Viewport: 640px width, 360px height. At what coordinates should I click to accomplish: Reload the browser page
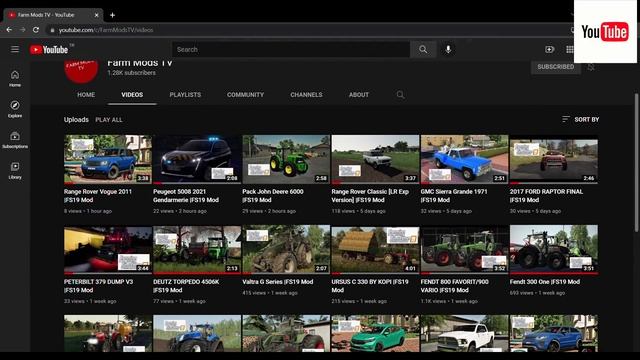[36, 30]
